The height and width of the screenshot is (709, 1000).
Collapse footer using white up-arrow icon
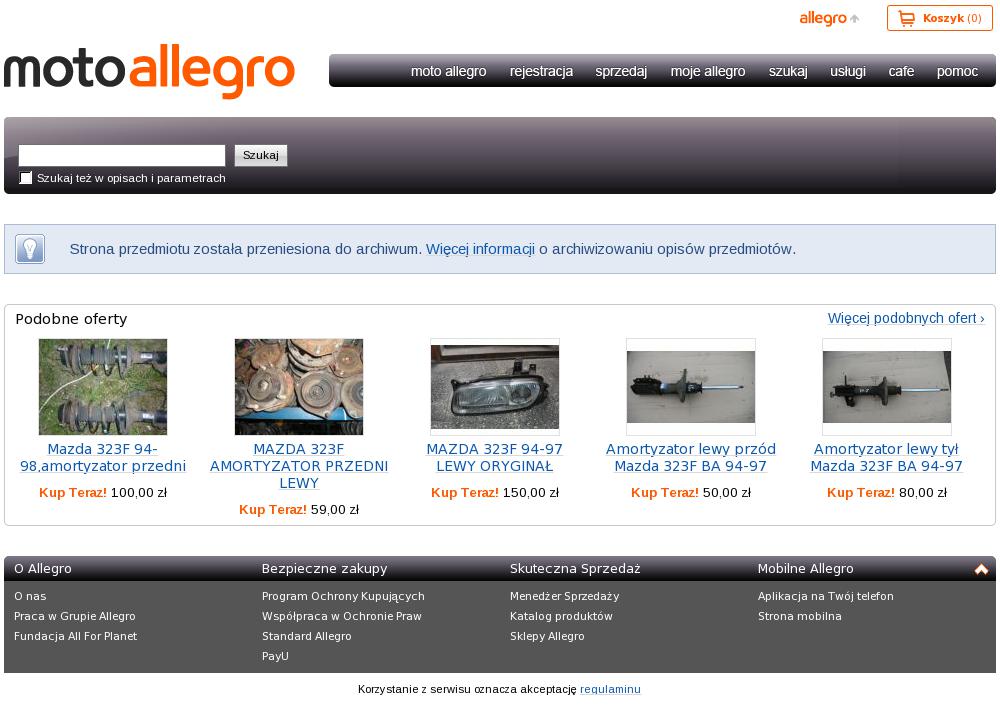[x=981, y=569]
